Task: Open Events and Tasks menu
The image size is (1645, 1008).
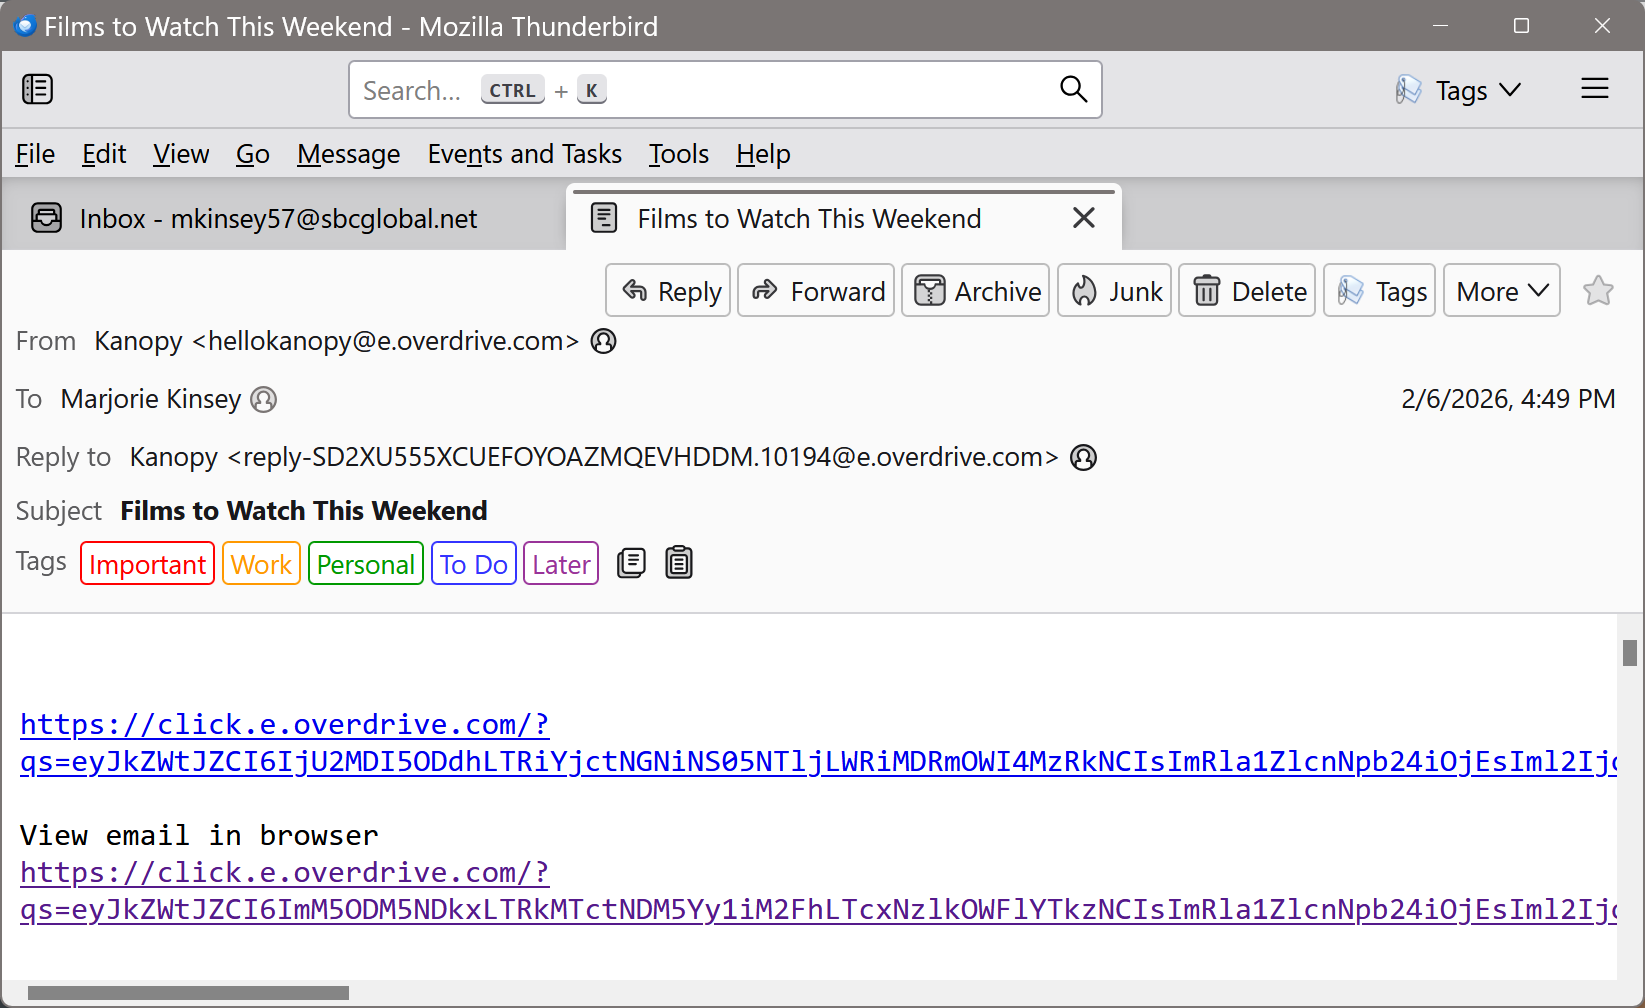Action: [525, 154]
